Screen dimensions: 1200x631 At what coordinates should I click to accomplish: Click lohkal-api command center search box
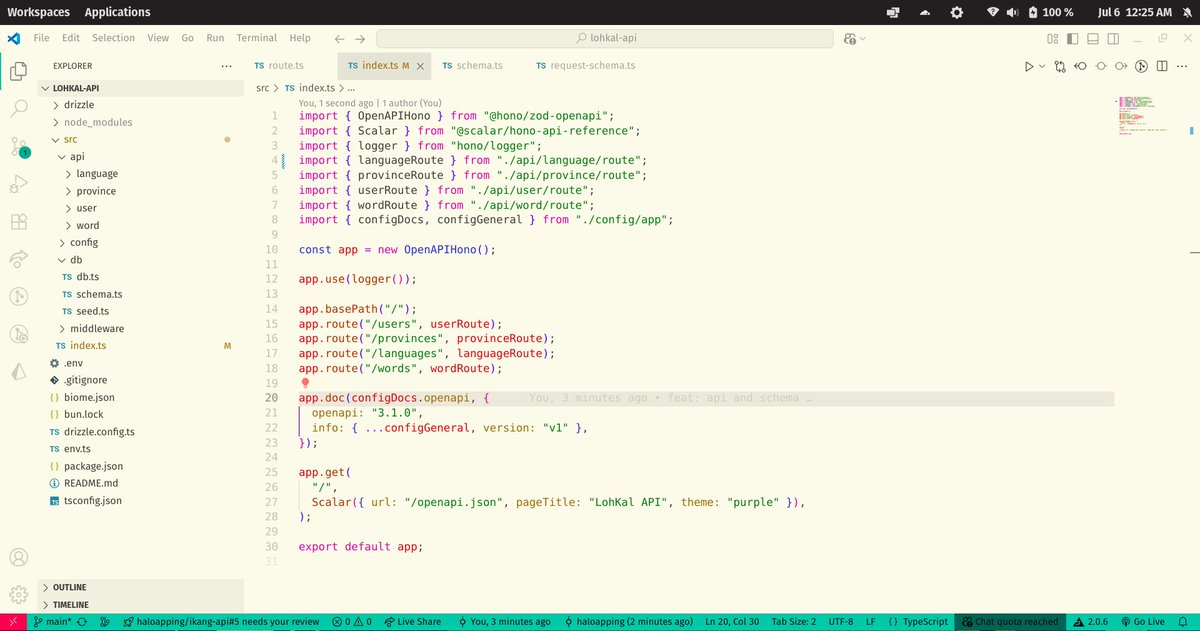604,38
